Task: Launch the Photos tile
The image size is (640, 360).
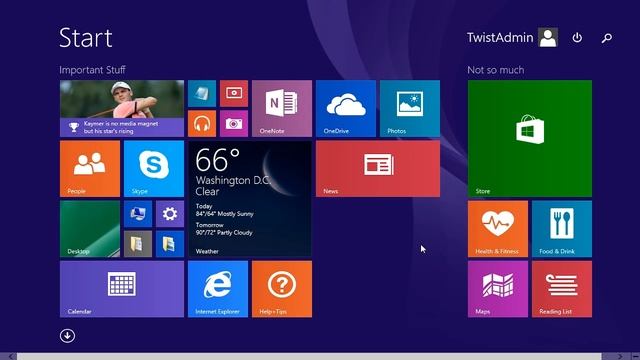Action: click(410, 109)
